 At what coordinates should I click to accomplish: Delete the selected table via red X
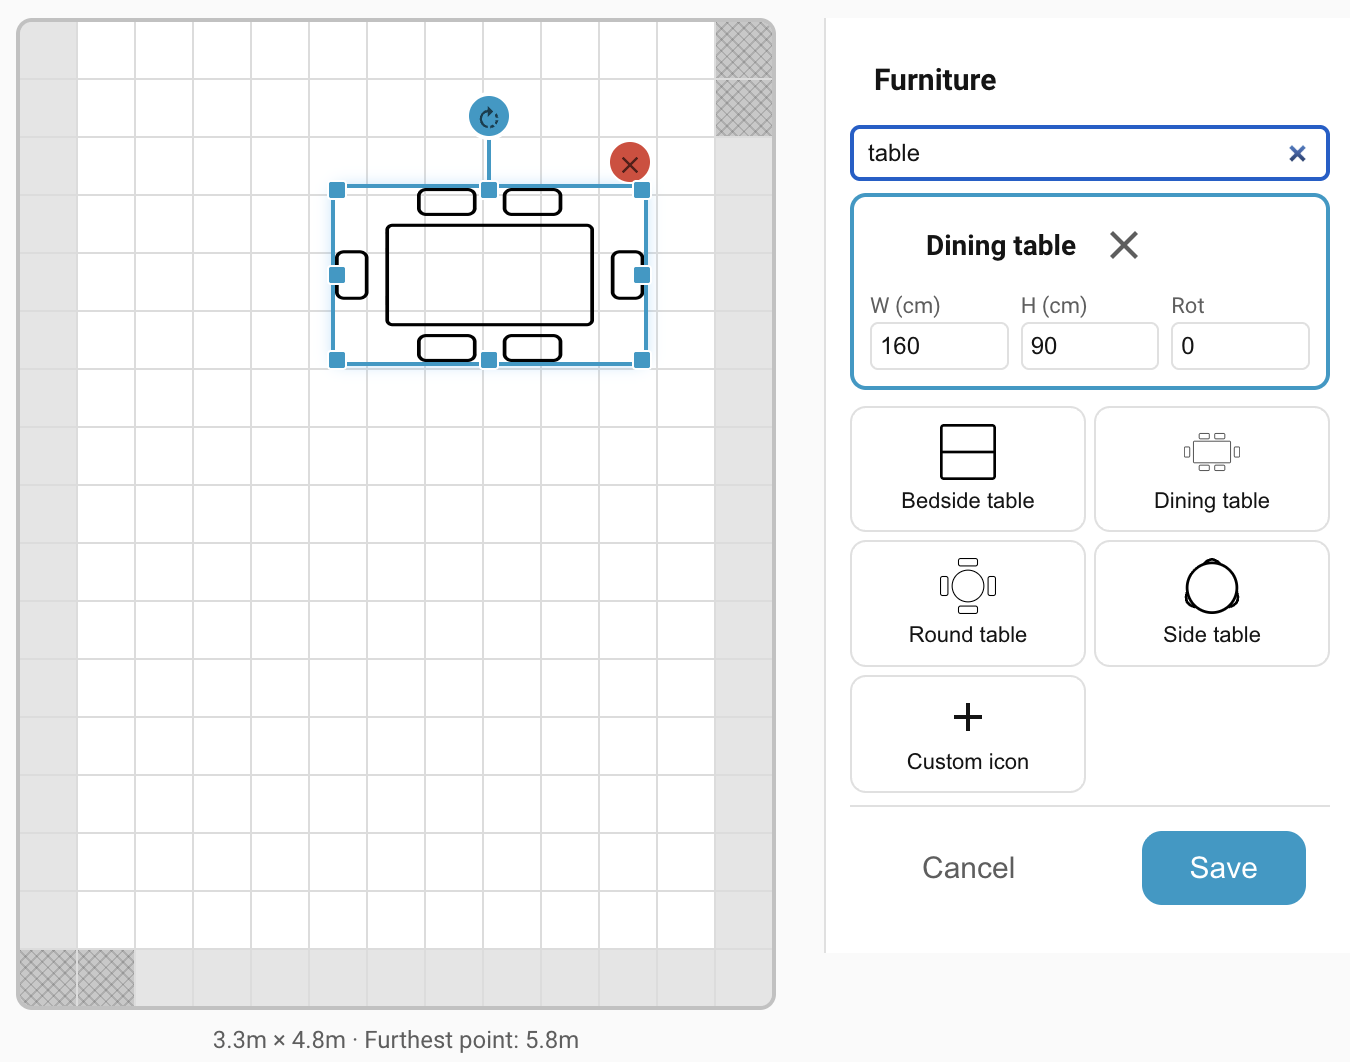(x=630, y=162)
